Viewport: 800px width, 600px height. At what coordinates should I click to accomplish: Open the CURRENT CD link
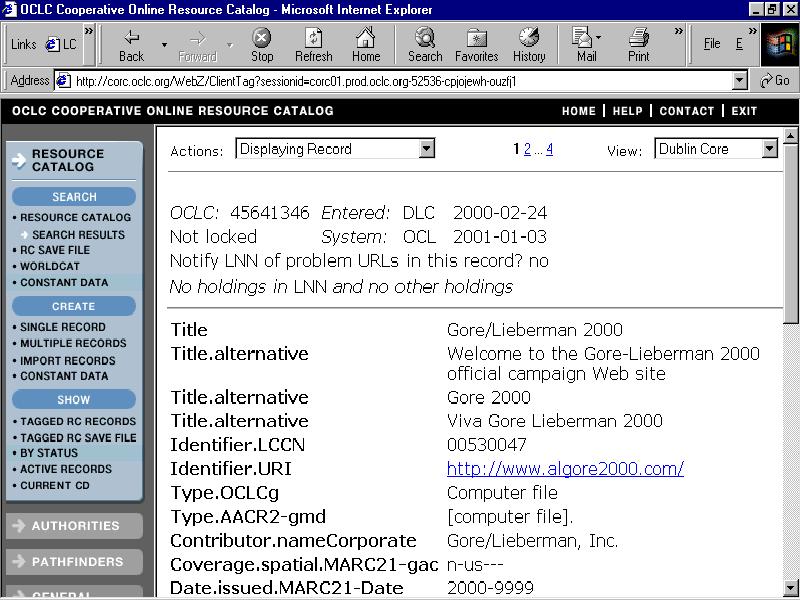[x=55, y=485]
